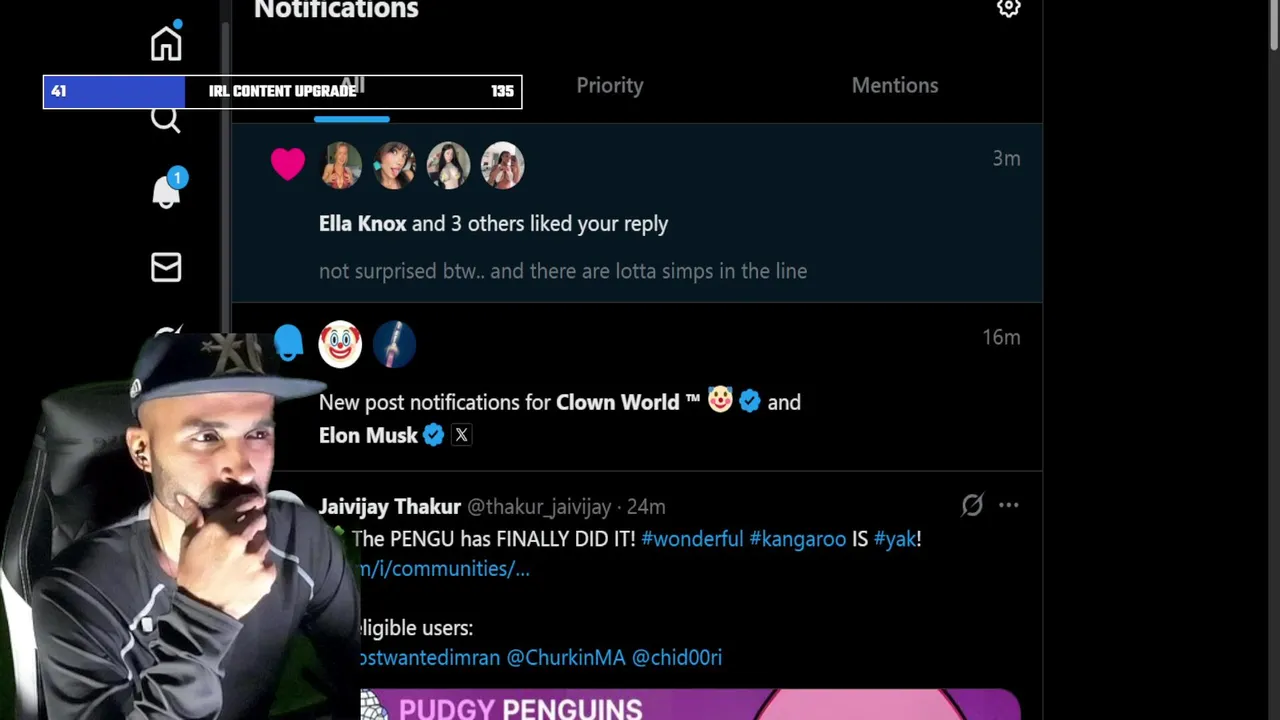
Task: Click the pink heart like icon
Action: 288,164
